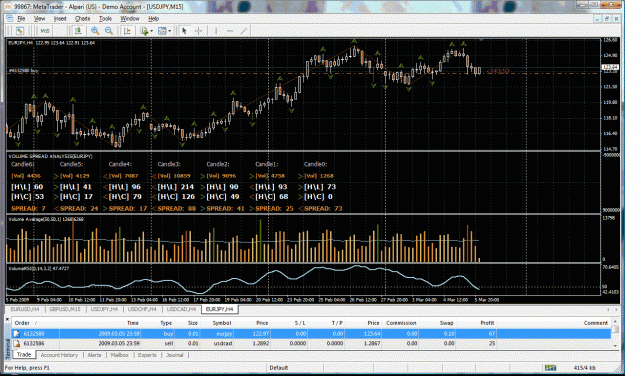Open the File menu
This screenshot has width=625, height=376.
21,18
